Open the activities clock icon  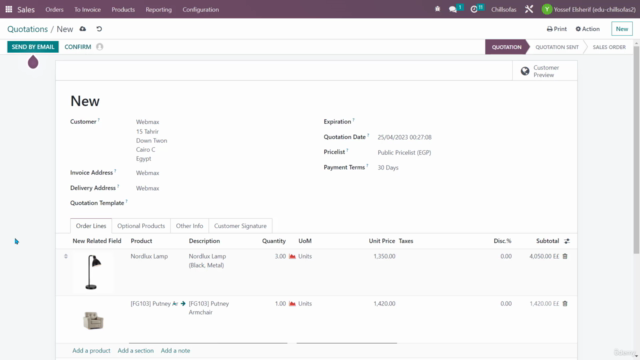click(474, 9)
